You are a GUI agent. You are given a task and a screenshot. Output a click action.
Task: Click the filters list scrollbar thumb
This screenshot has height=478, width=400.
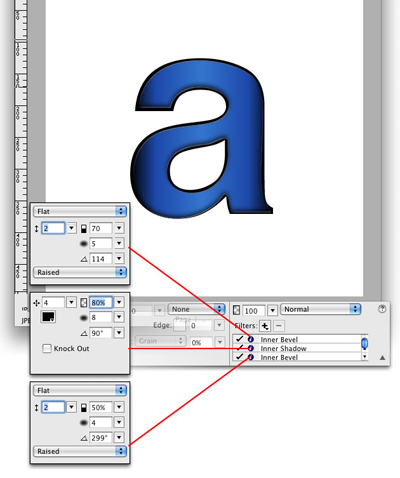[x=365, y=344]
